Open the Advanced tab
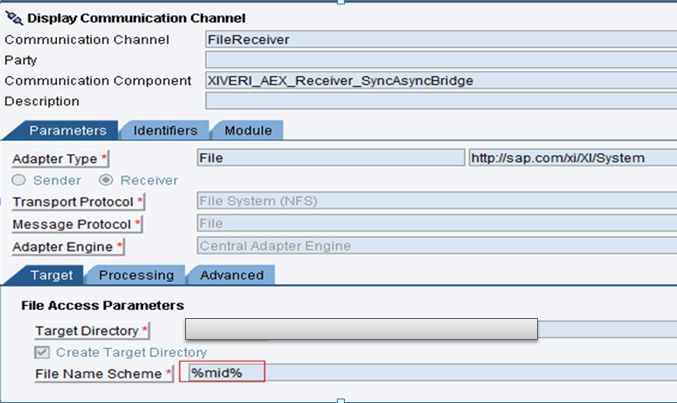Image resolution: width=677 pixels, height=403 pixels. point(231,275)
